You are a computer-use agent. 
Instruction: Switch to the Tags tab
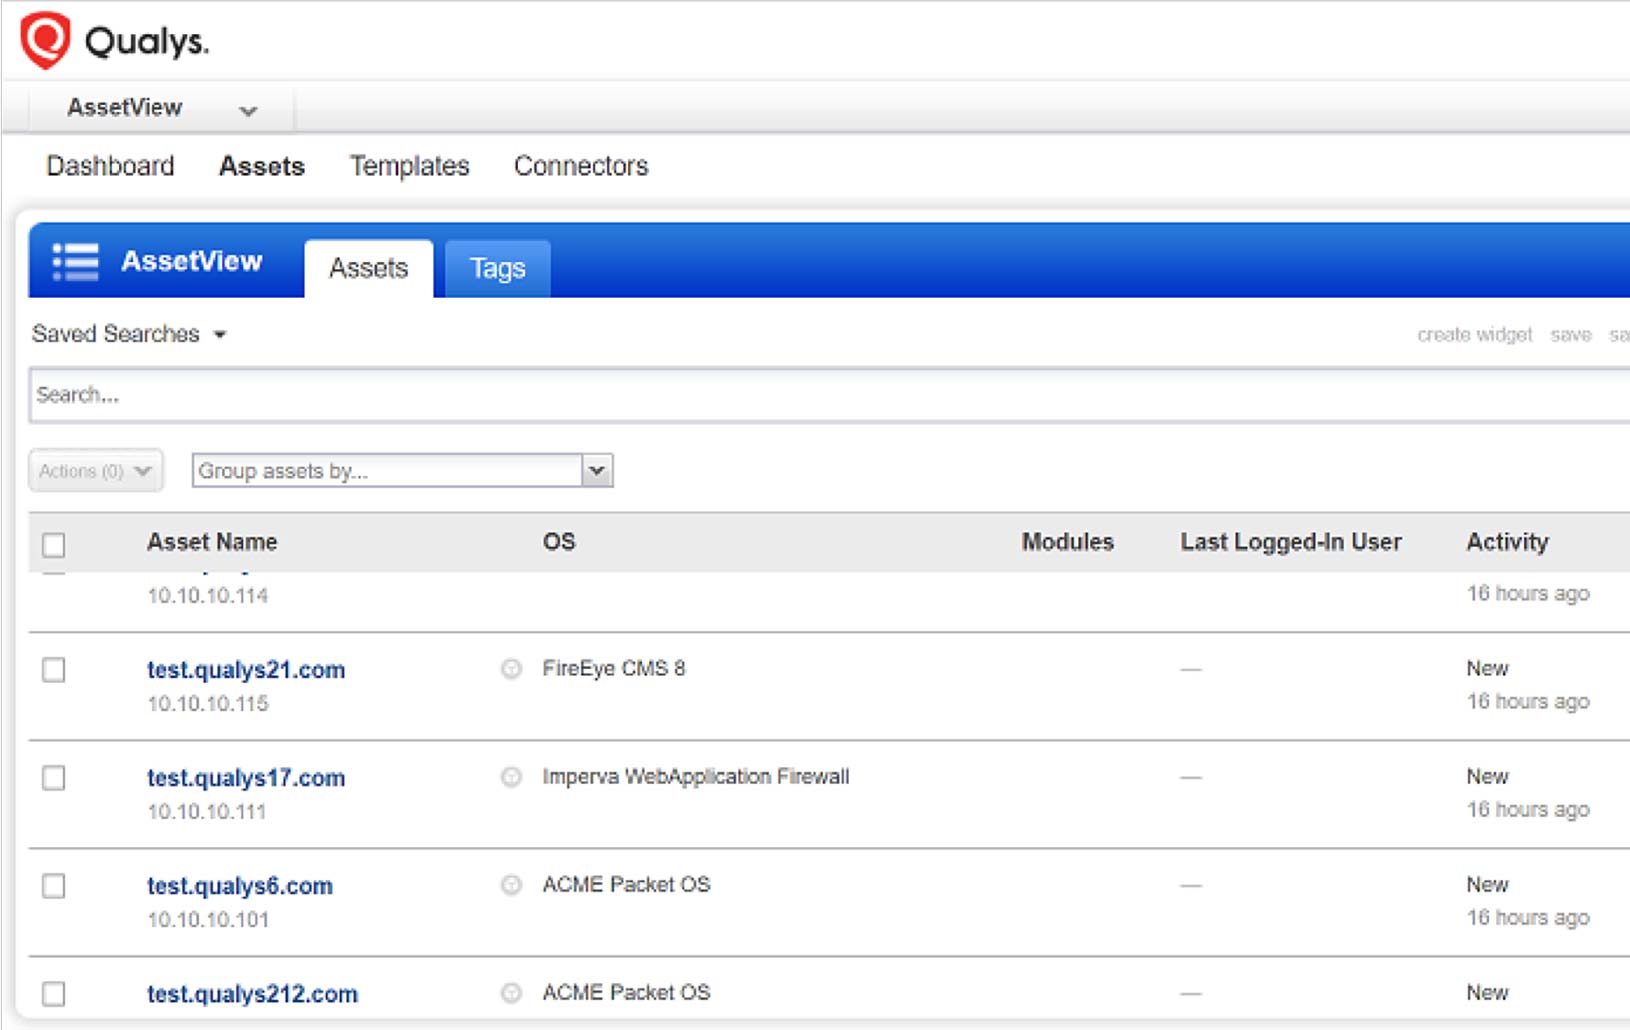click(x=497, y=269)
